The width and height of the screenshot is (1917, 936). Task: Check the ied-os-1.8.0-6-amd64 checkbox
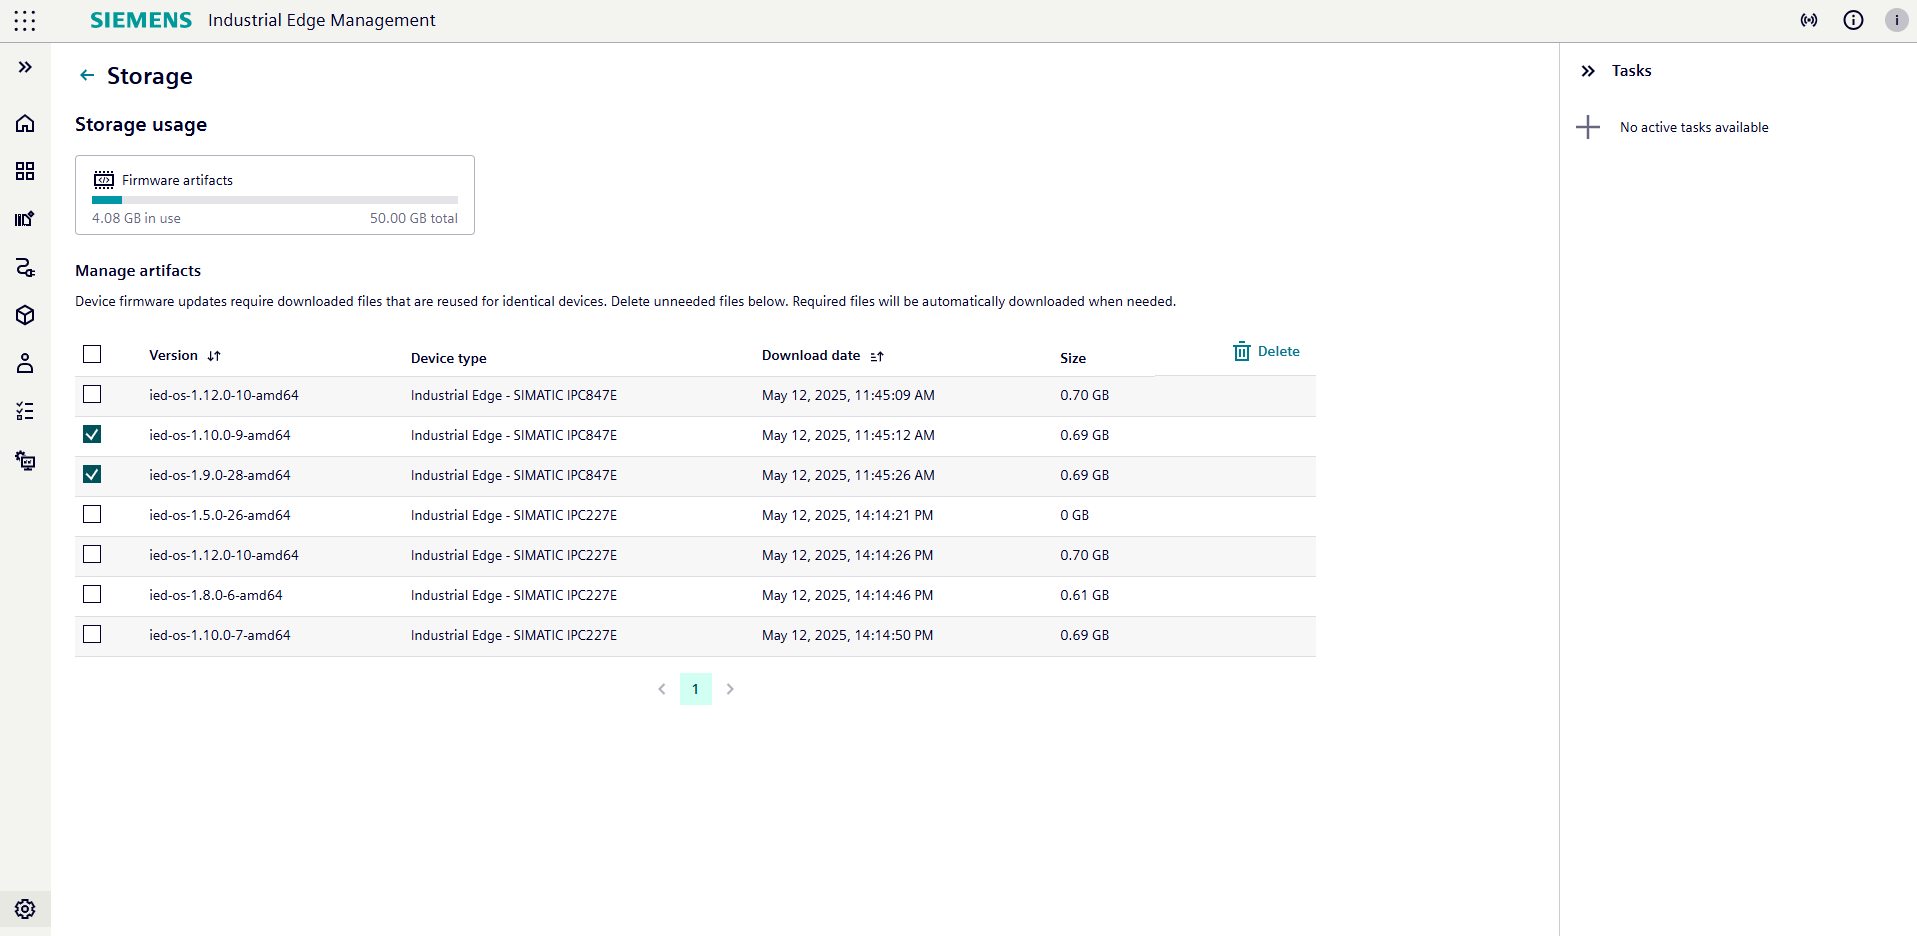(92, 594)
